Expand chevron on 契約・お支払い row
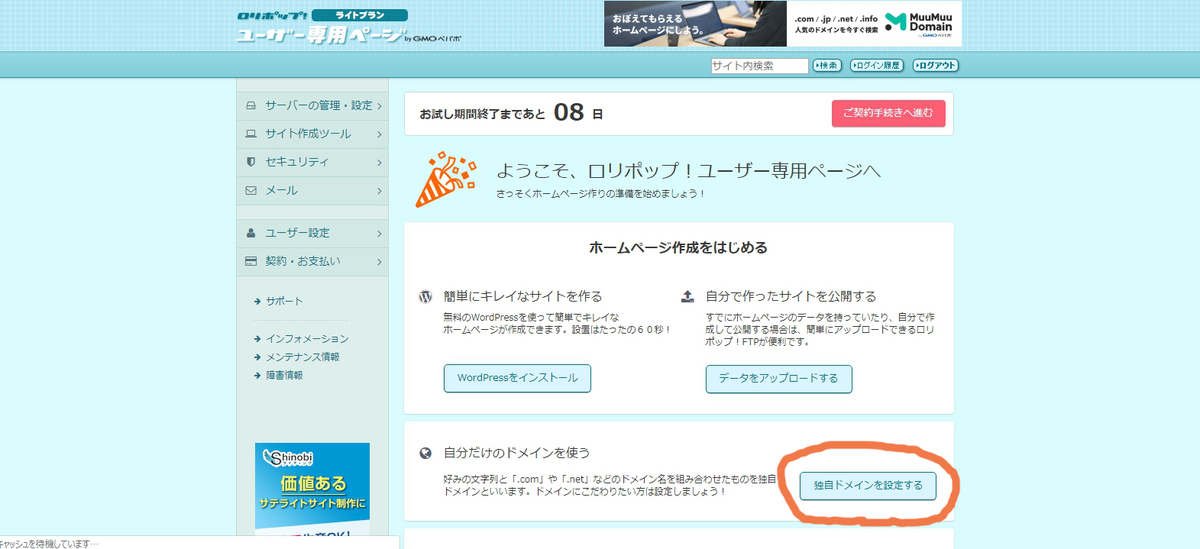This screenshot has height=549, width=1200. (379, 261)
